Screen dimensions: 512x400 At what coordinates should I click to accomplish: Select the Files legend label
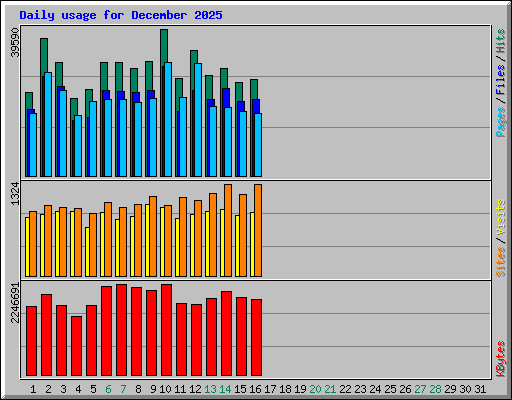(x=501, y=80)
